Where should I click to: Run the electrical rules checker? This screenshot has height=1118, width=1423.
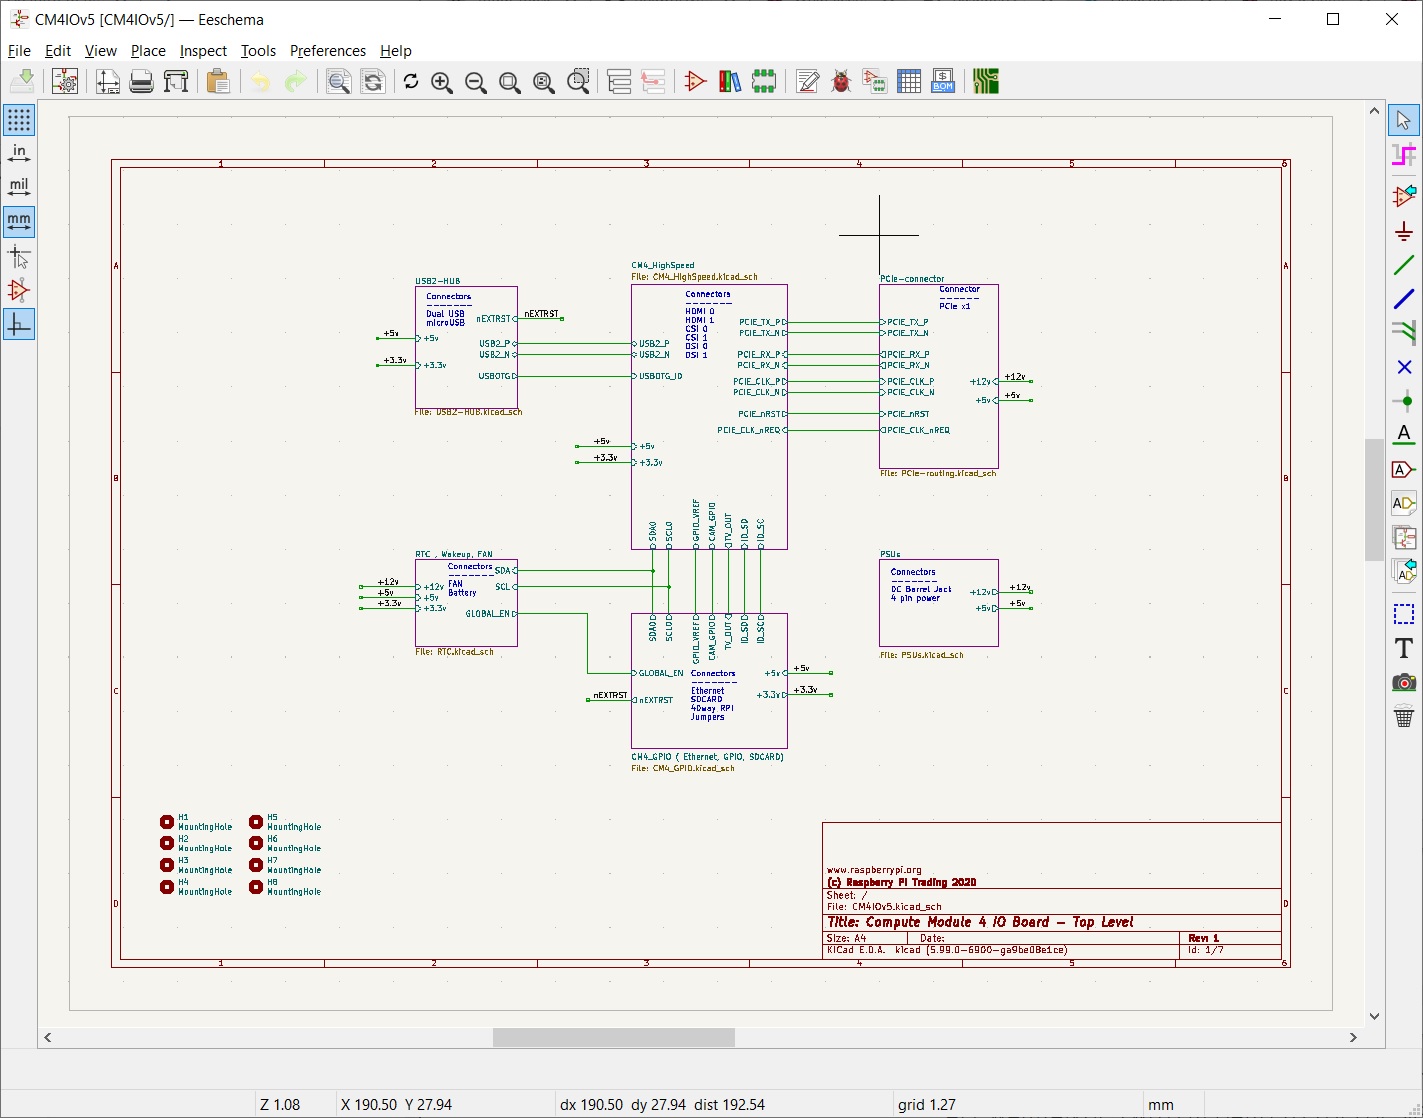pos(841,81)
